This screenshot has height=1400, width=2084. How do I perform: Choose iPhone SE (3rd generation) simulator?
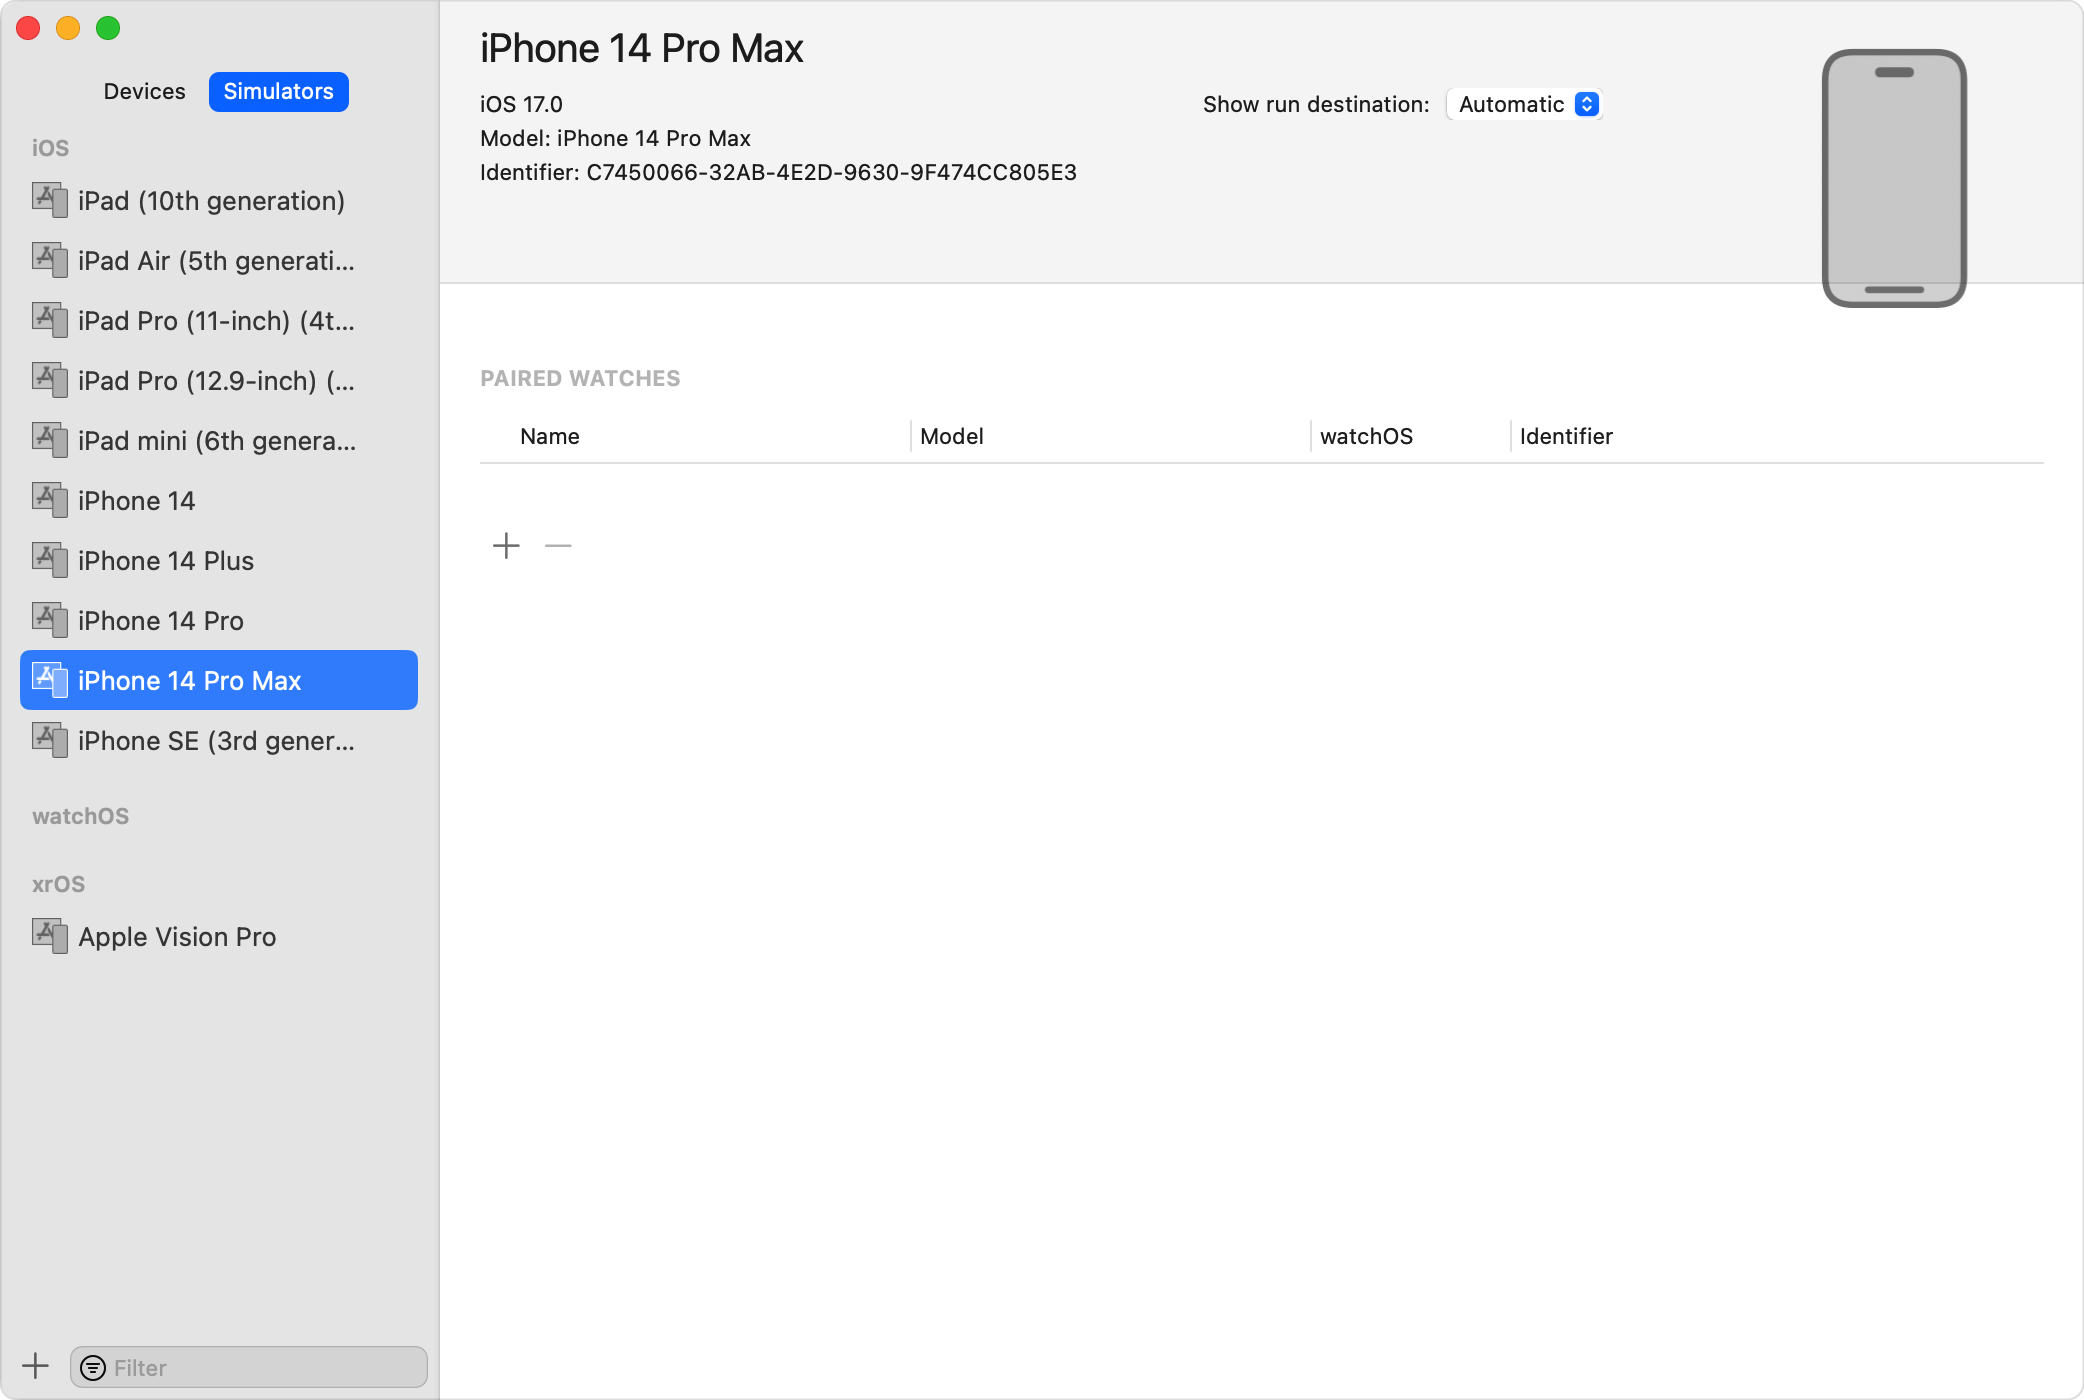(216, 741)
